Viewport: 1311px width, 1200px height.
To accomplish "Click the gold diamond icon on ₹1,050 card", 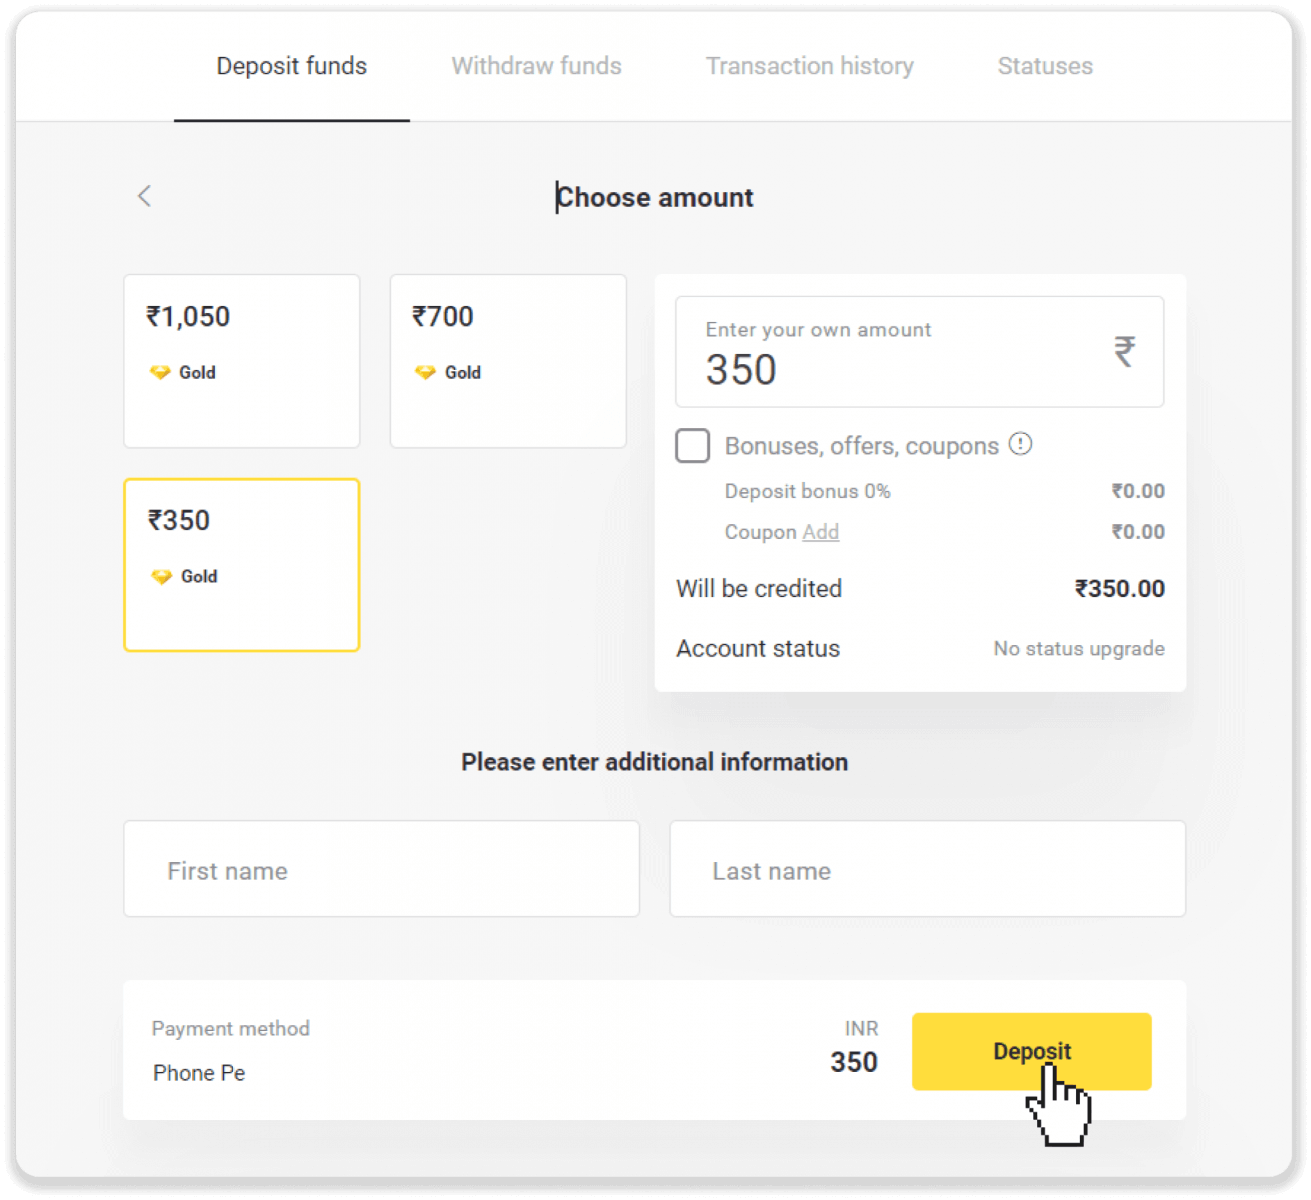I will point(160,372).
